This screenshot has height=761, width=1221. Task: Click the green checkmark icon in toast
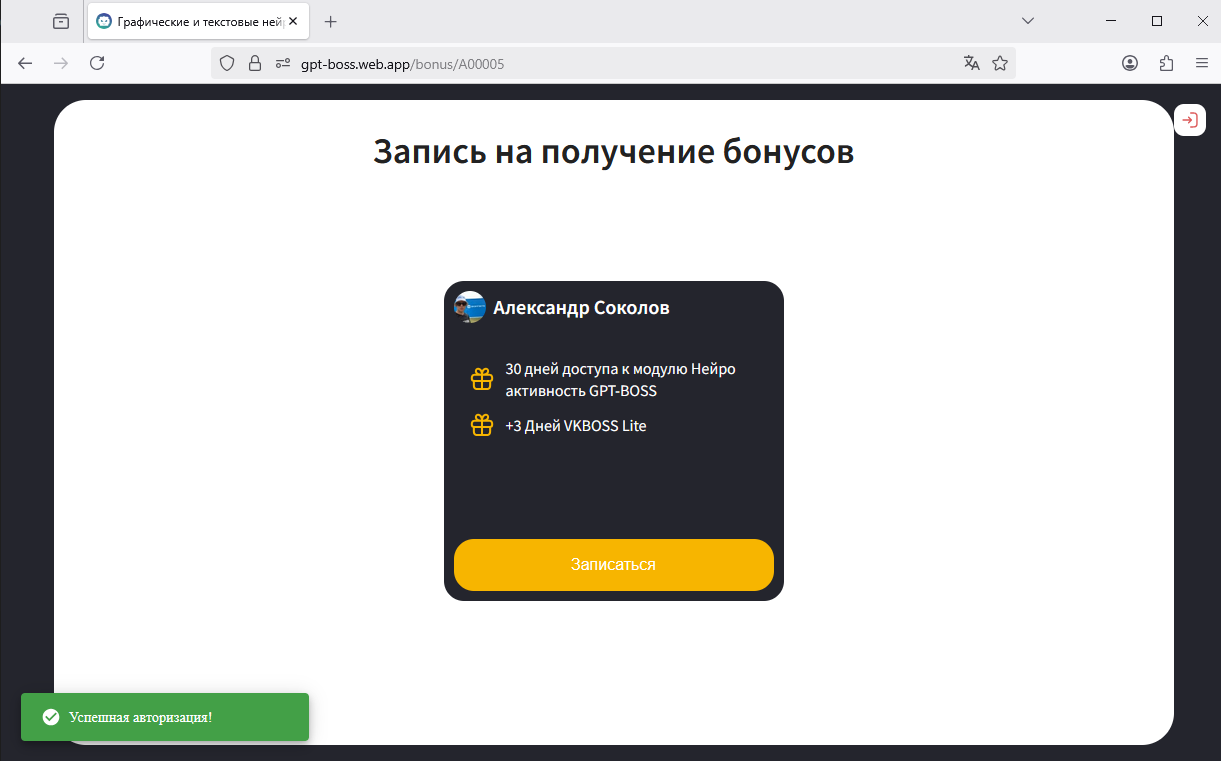pyautogui.click(x=50, y=717)
